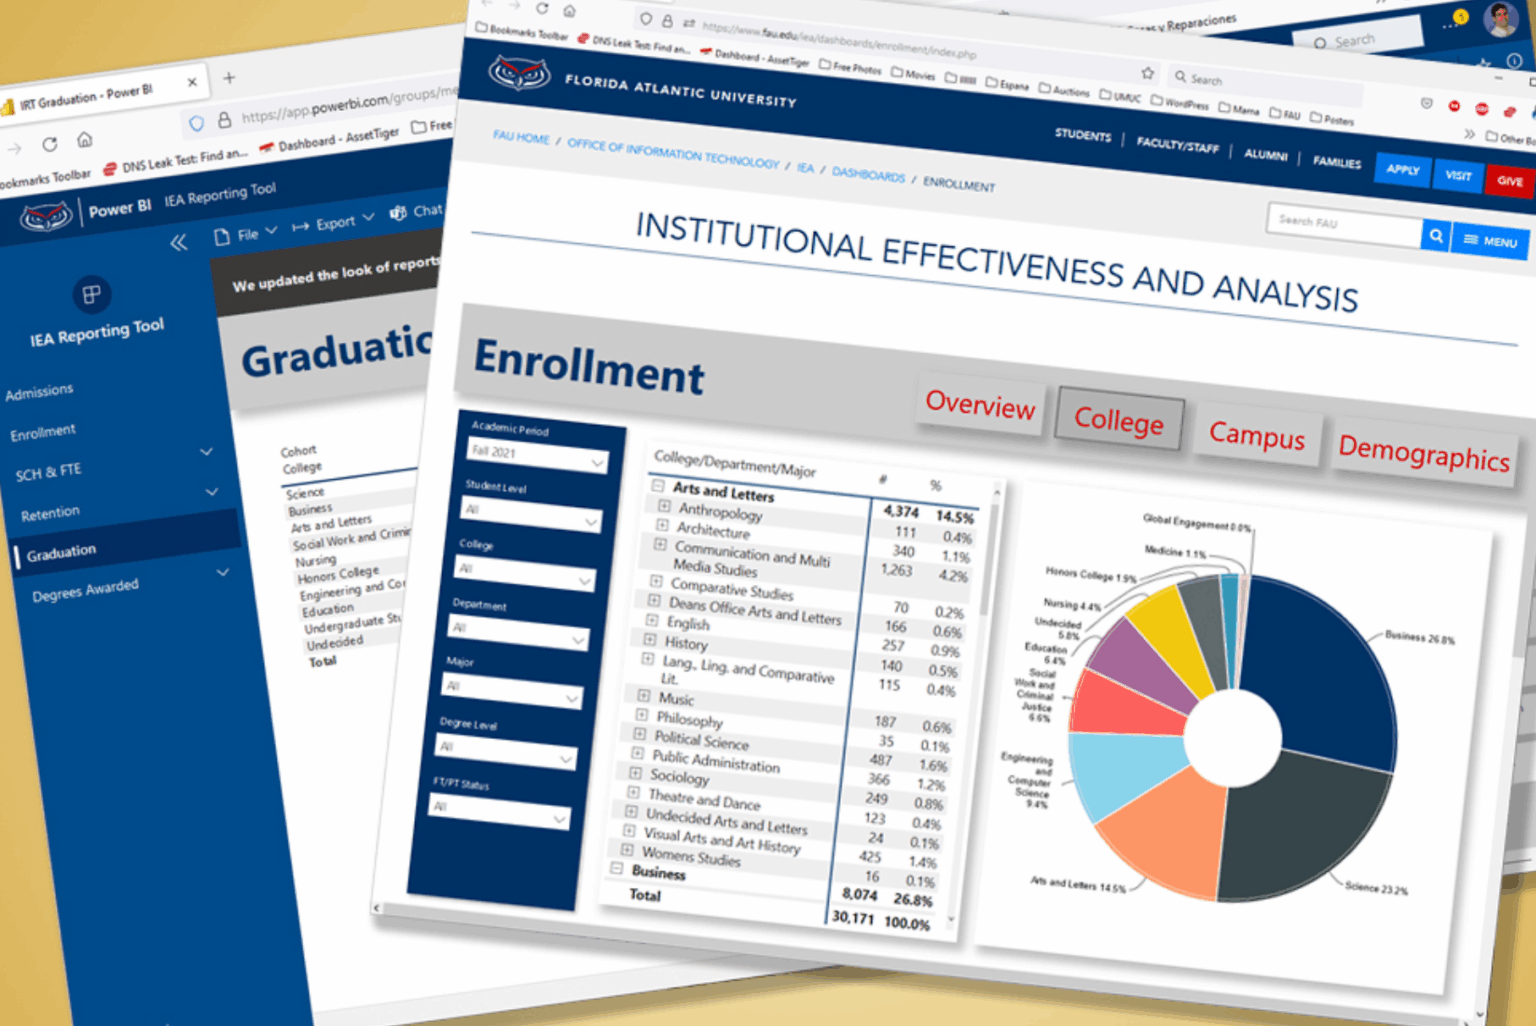Image resolution: width=1536 pixels, height=1026 pixels.
Task: Collapse the Power BI navigation pane with double chevron
Action: pos(178,242)
